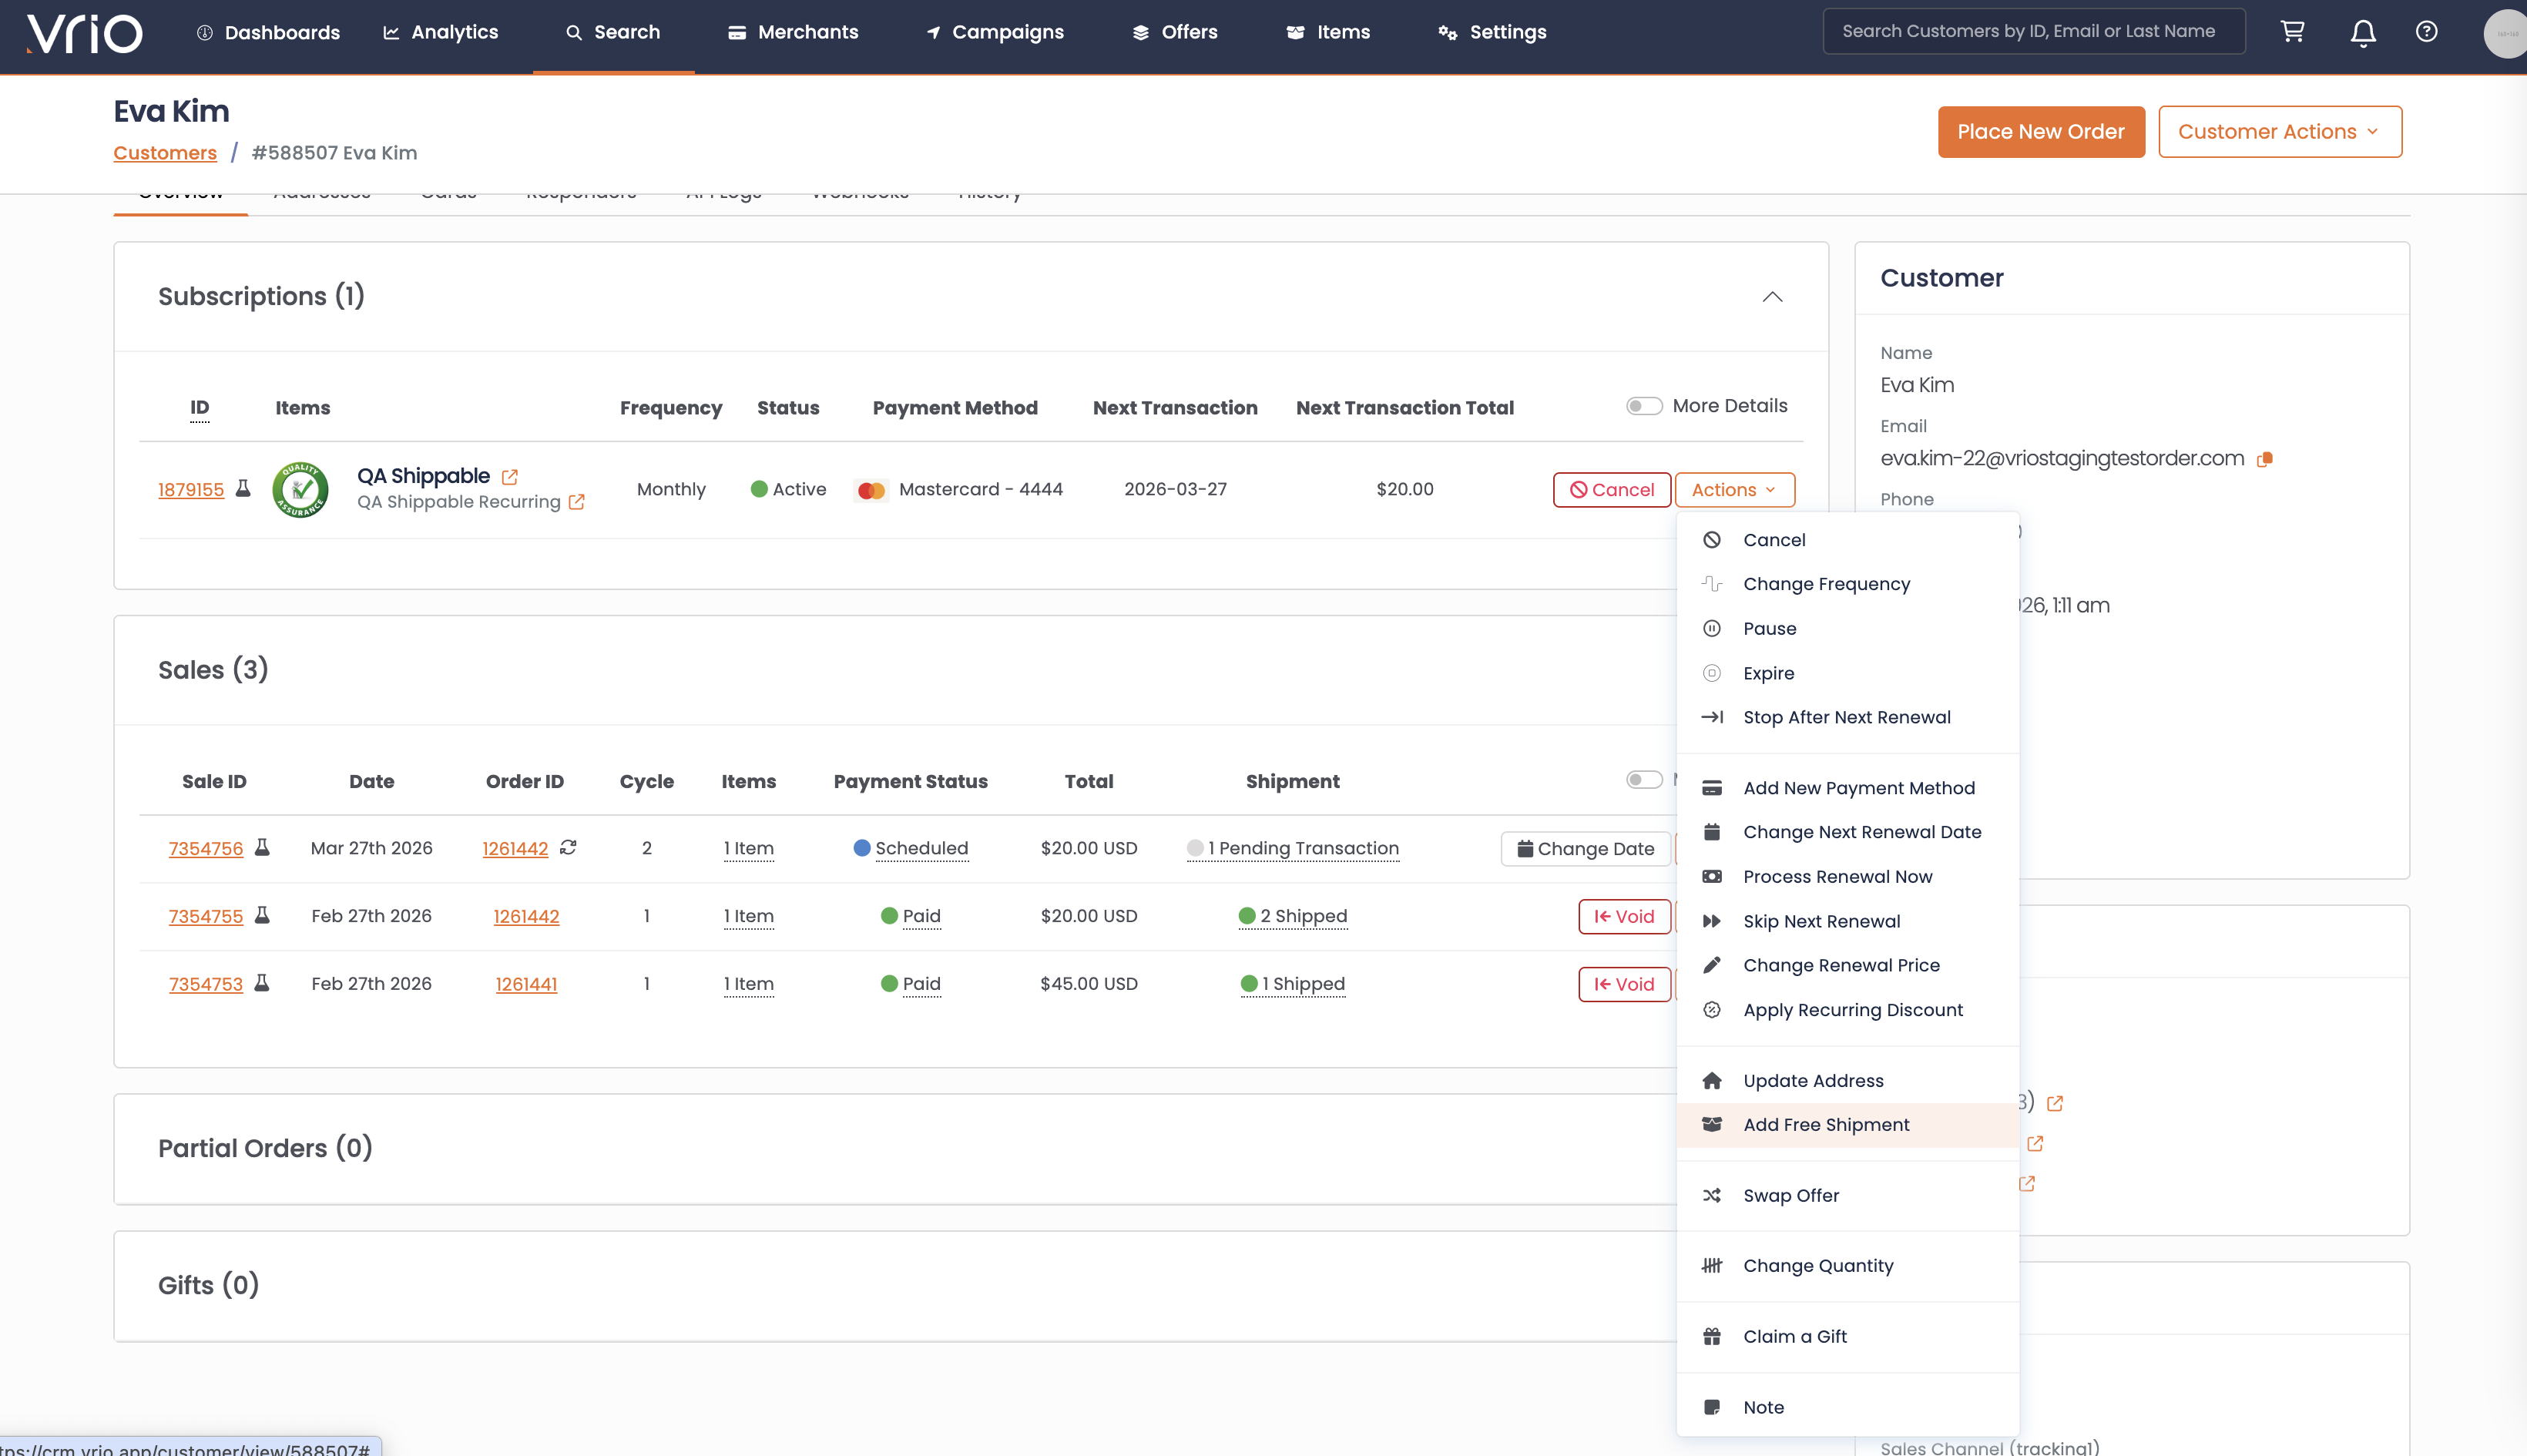
Task: Open Customer Actions dropdown
Action: coord(2279,132)
